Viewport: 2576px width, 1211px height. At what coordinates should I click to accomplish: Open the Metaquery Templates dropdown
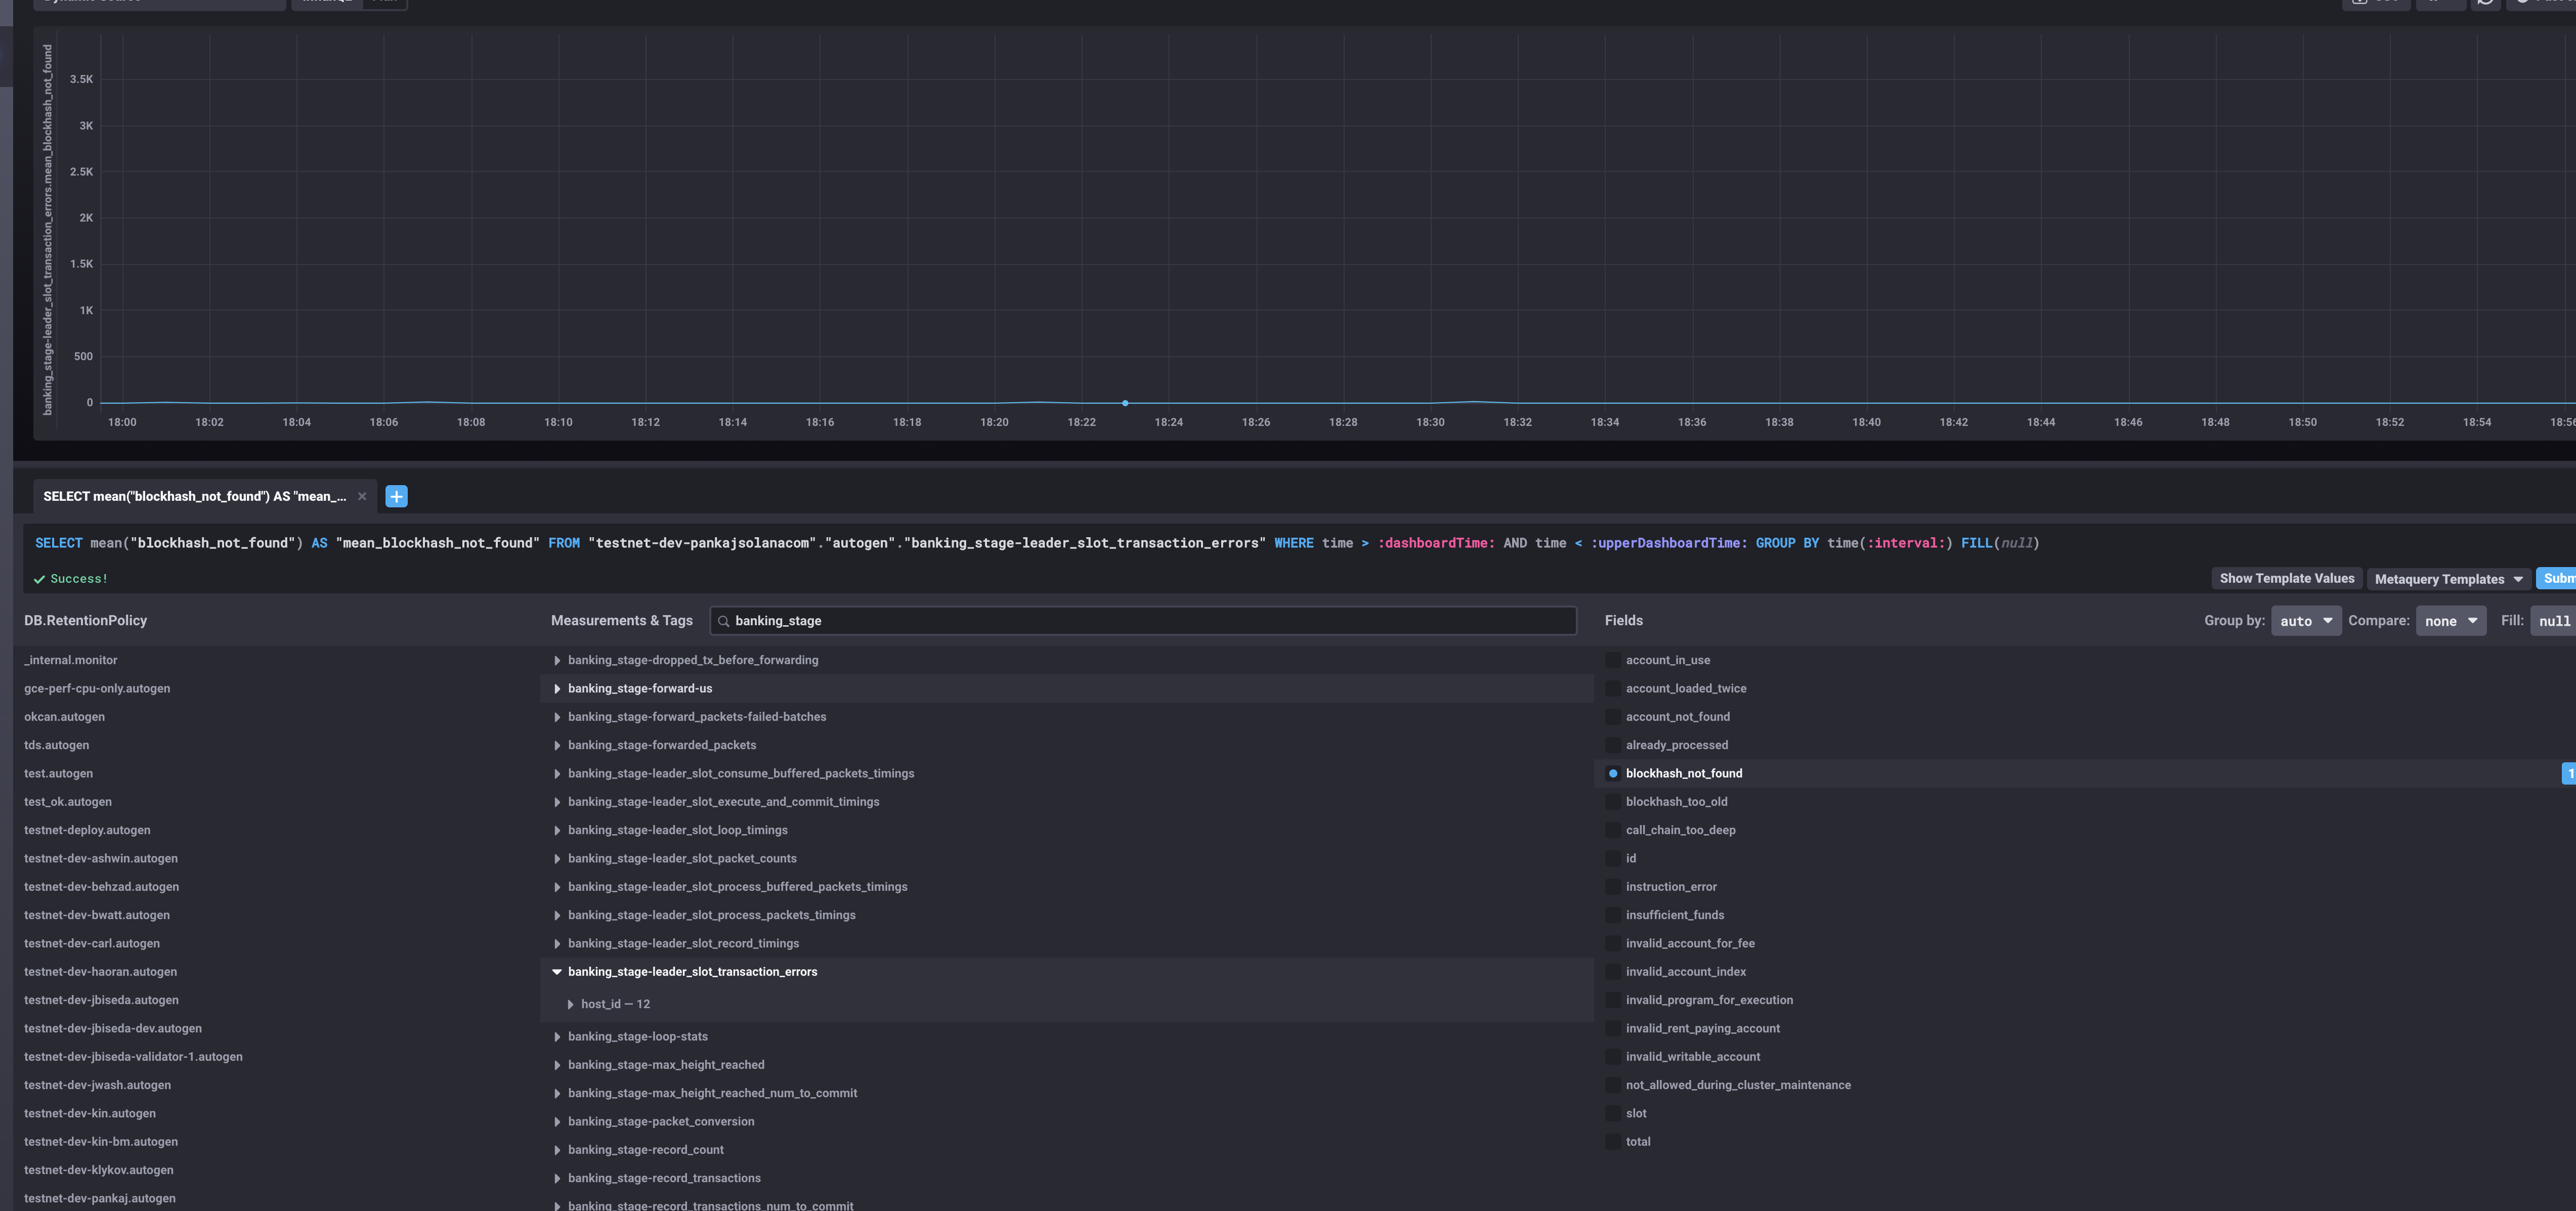pos(2448,579)
